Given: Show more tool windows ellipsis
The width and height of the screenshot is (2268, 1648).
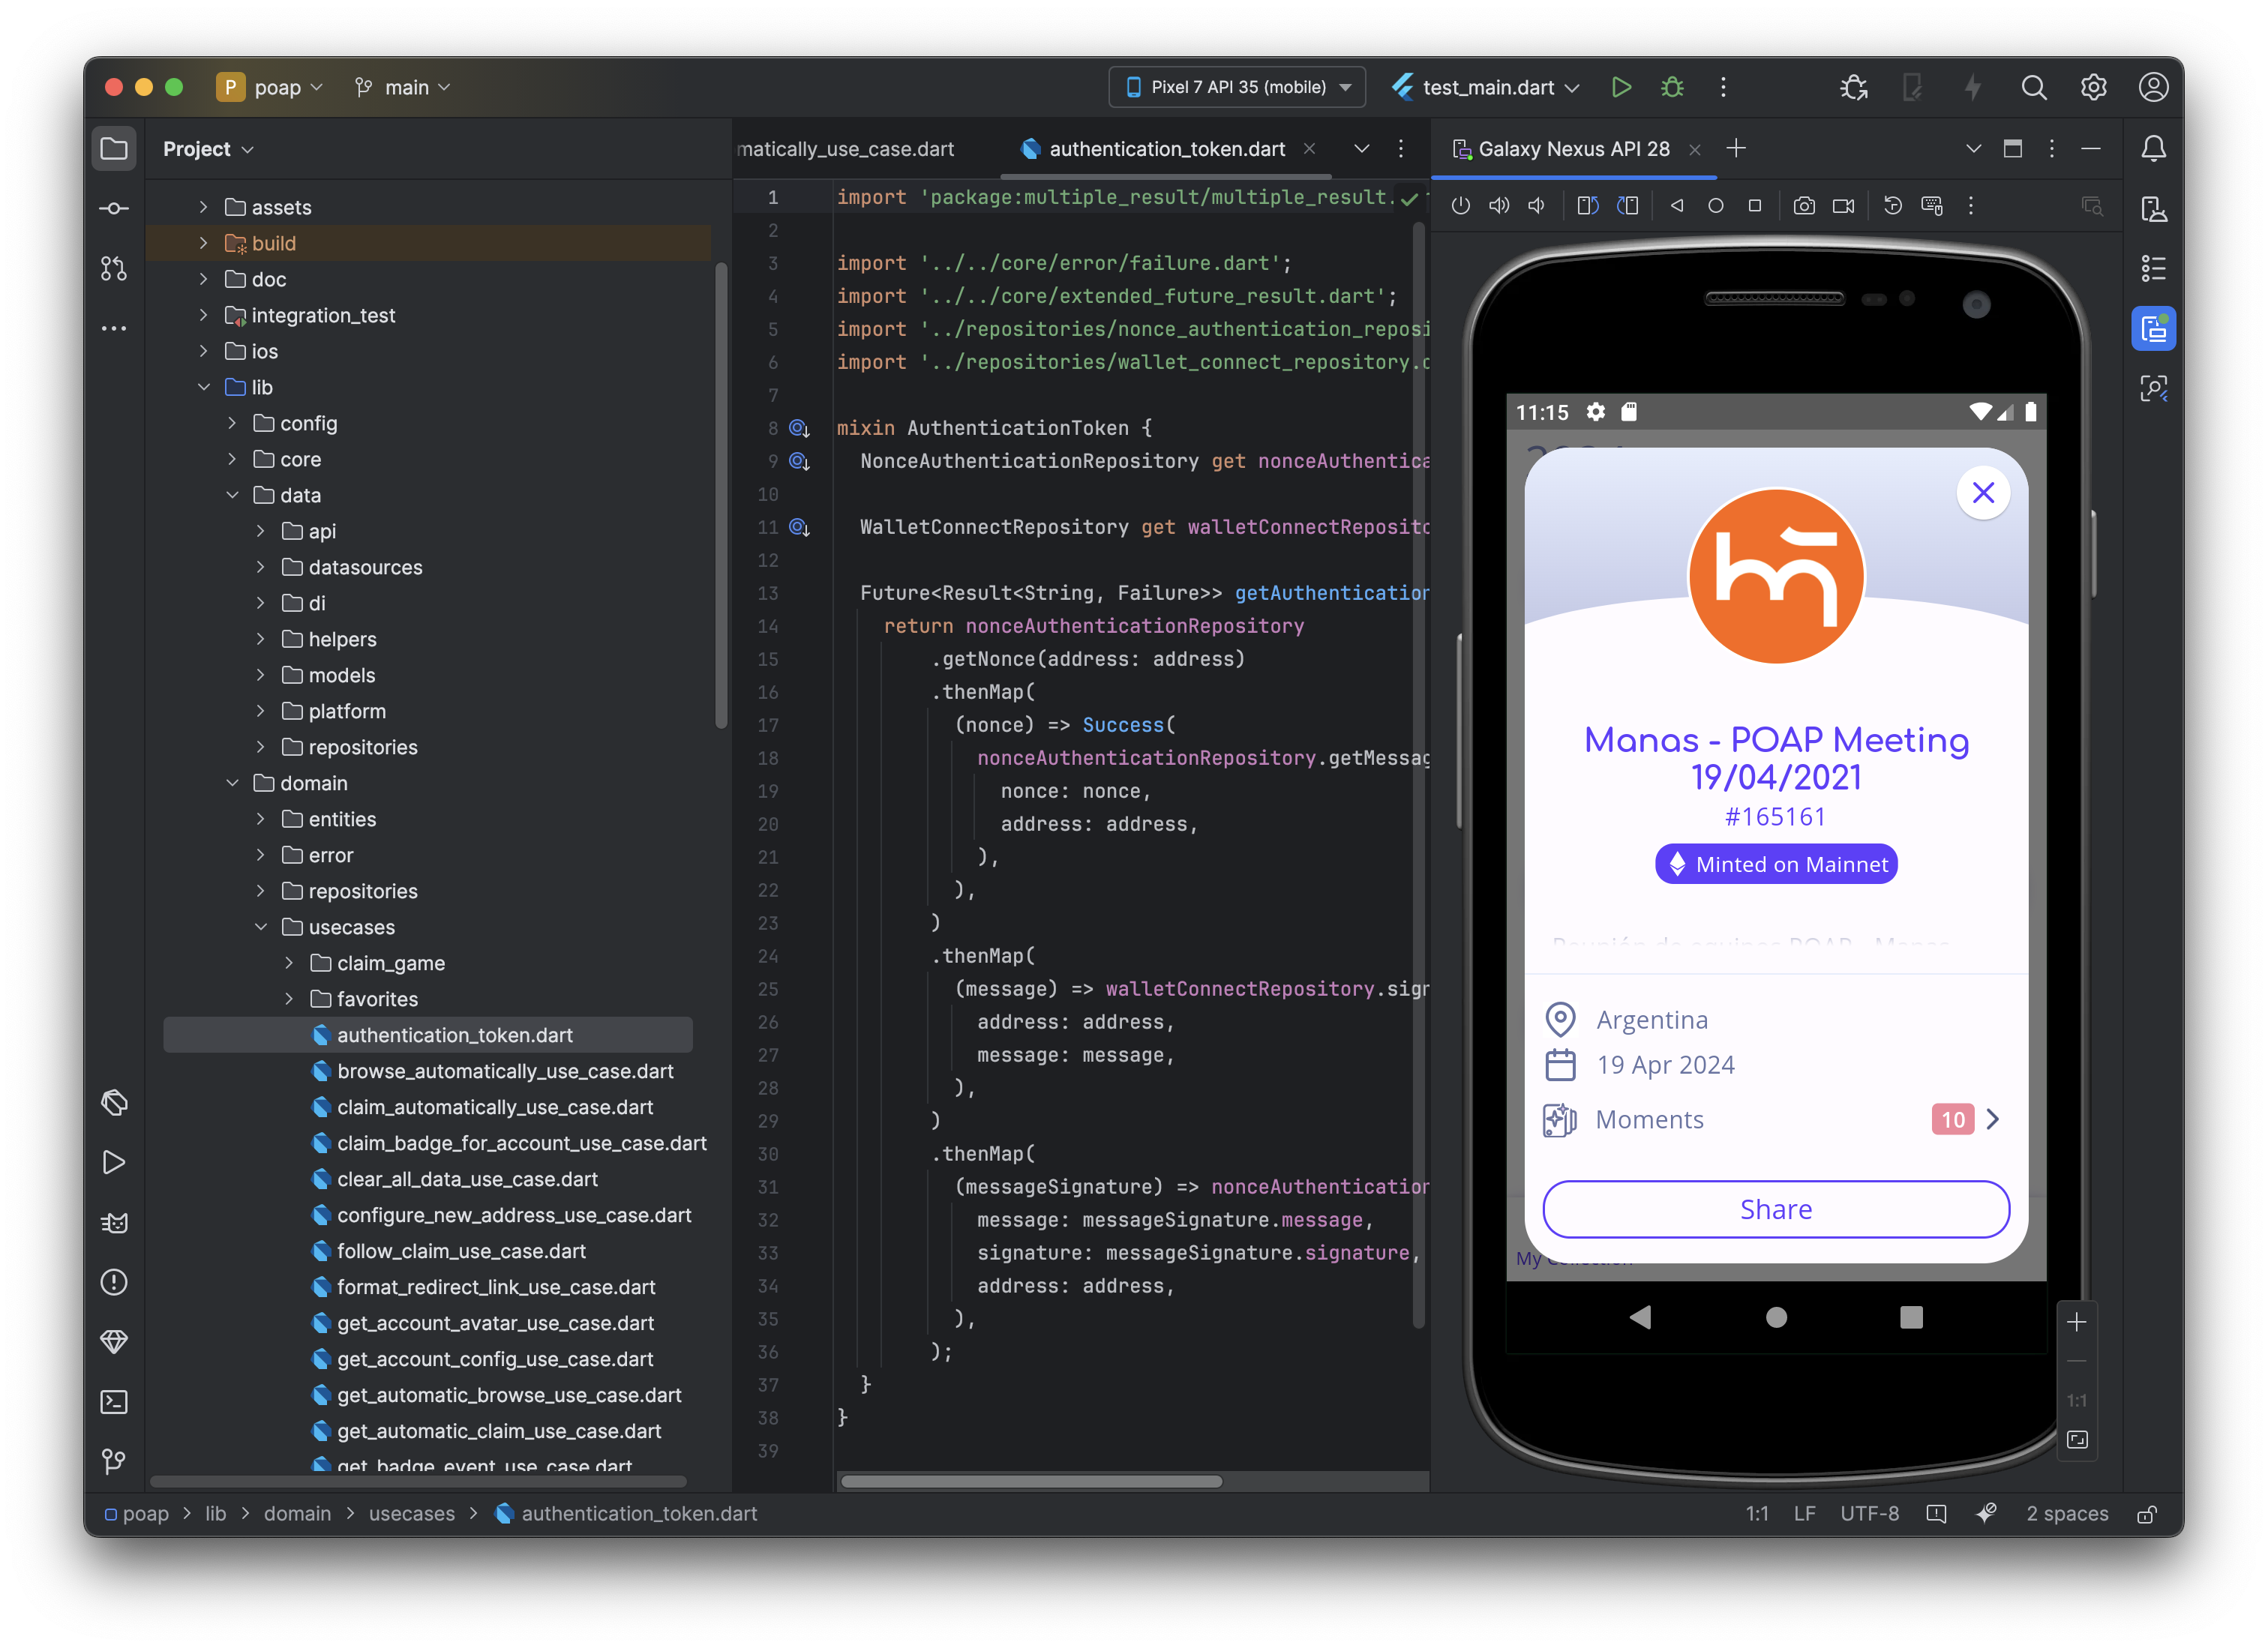Looking at the screenshot, I should (x=114, y=328).
